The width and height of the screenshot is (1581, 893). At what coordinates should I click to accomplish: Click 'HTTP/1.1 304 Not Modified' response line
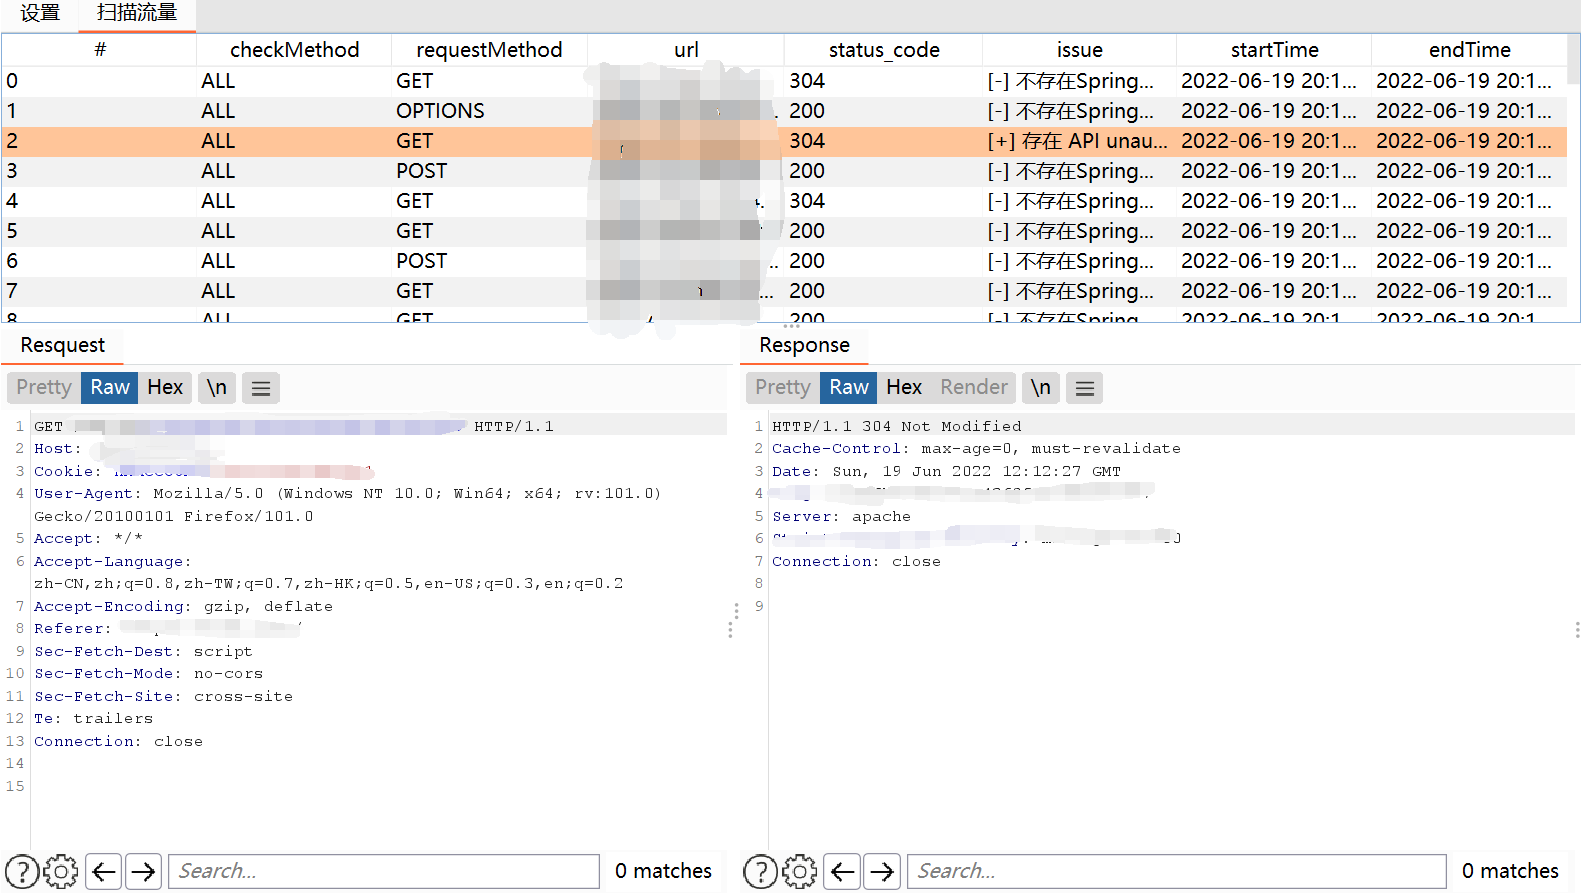coord(897,426)
